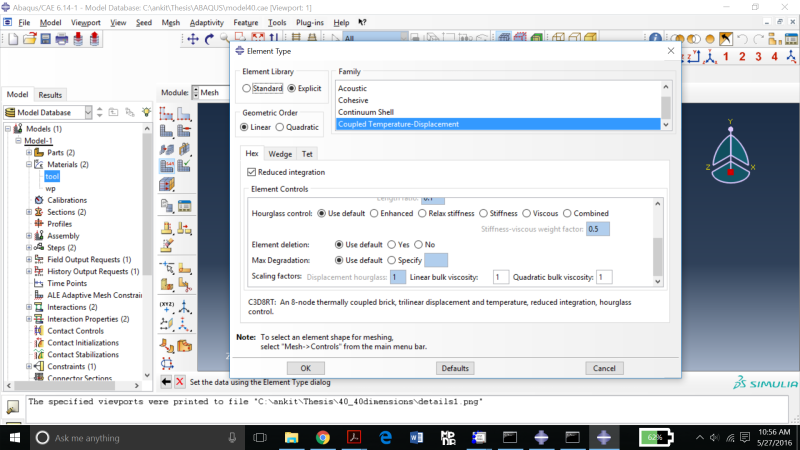Switch to the Tet tab

[x=307, y=154]
